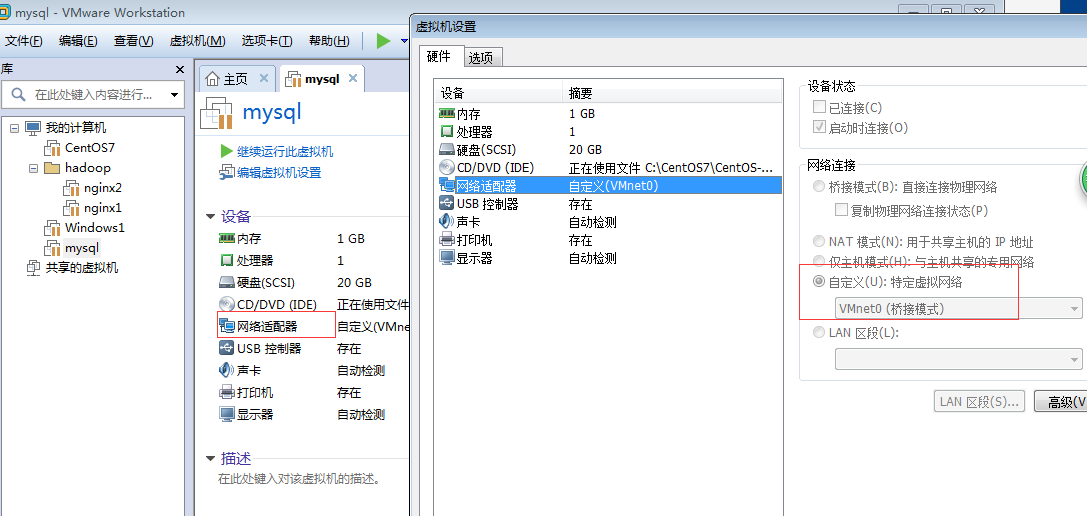
Task: Close the 主页 tab
Action: [x=263, y=78]
